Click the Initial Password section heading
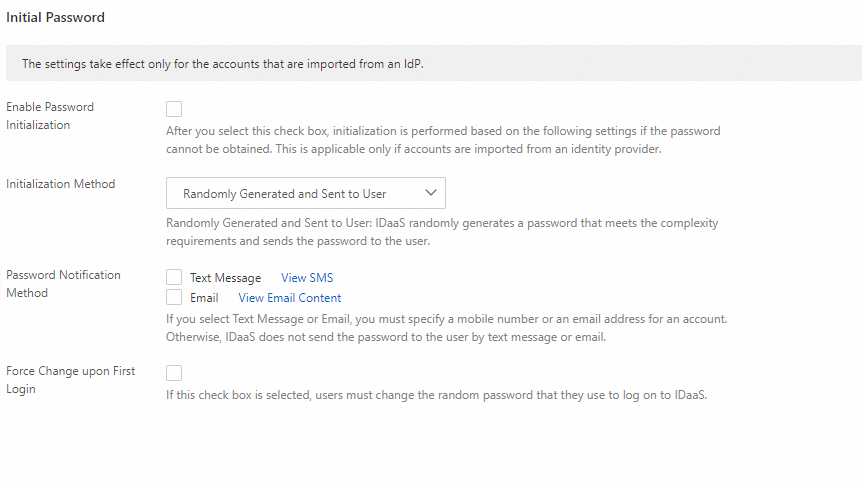This screenshot has width=862, height=486. point(55,17)
